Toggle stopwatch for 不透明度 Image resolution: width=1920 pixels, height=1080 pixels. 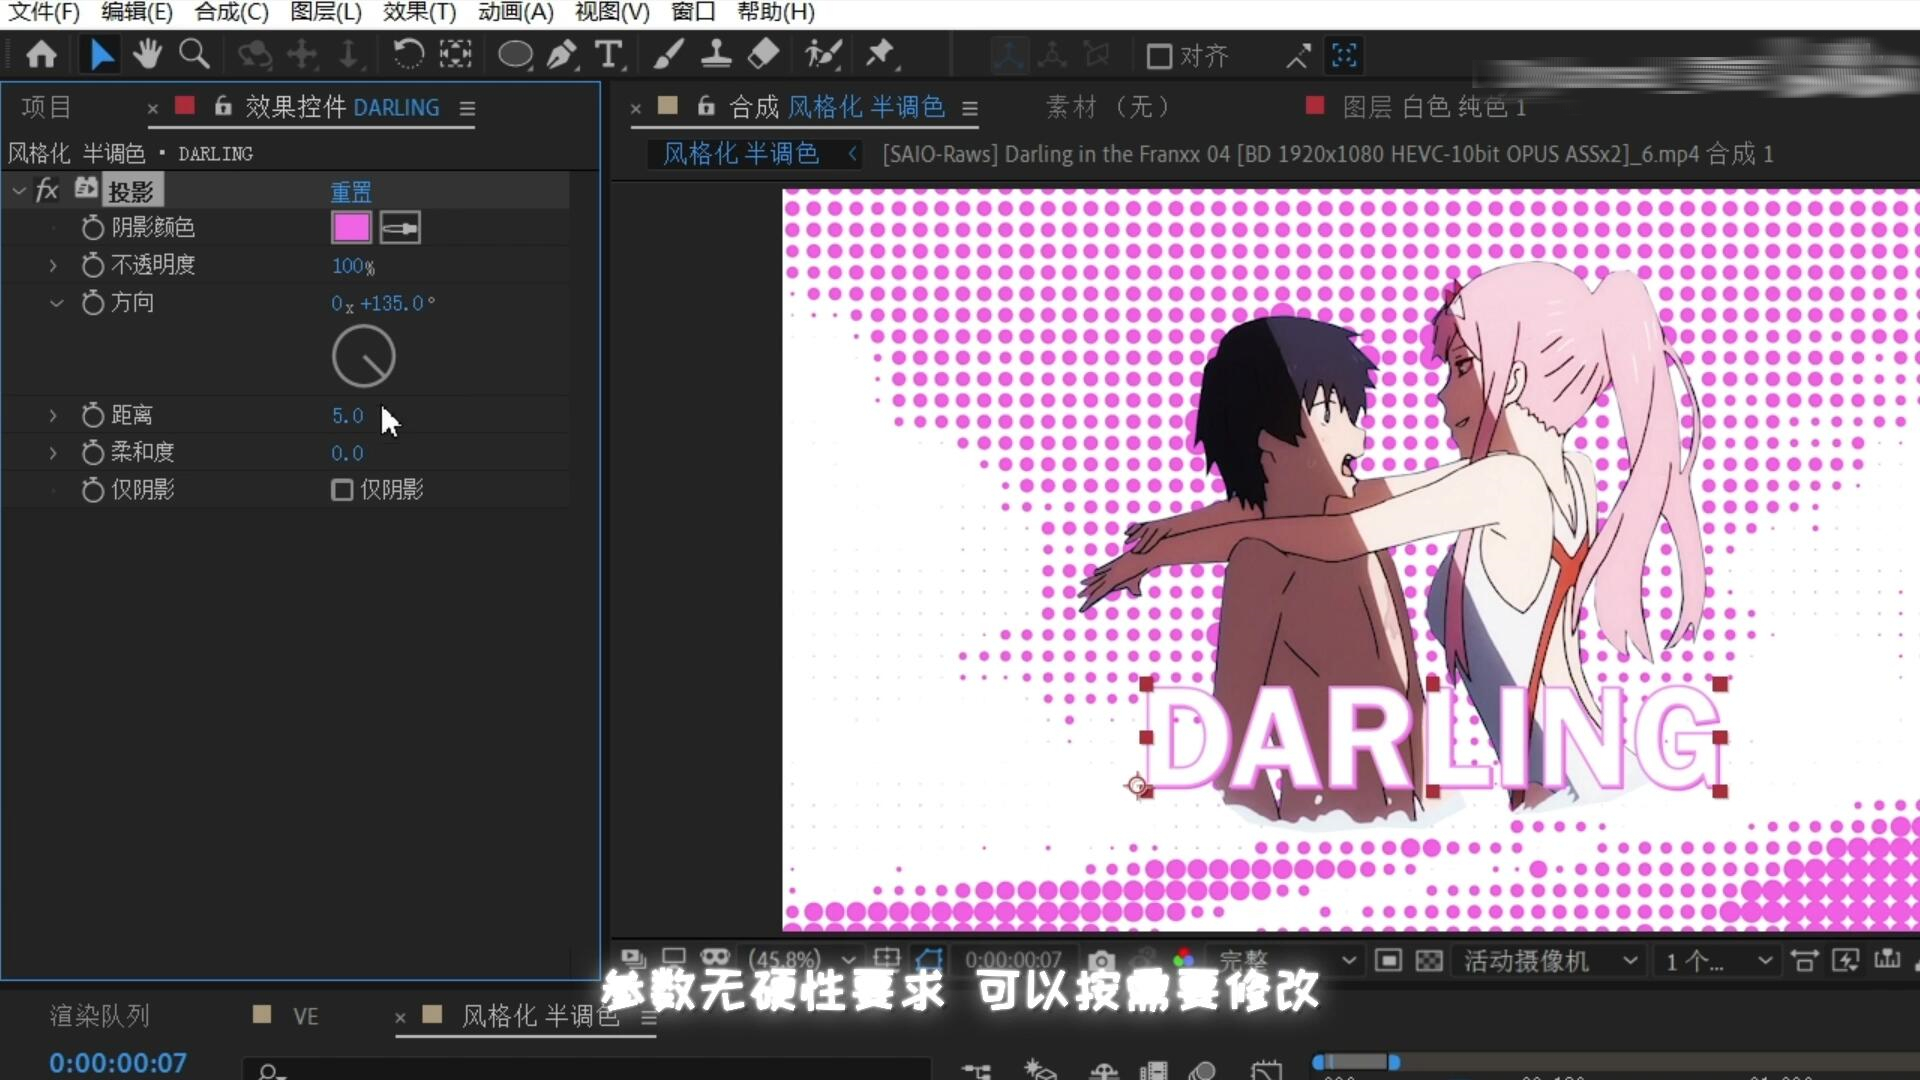(x=92, y=265)
